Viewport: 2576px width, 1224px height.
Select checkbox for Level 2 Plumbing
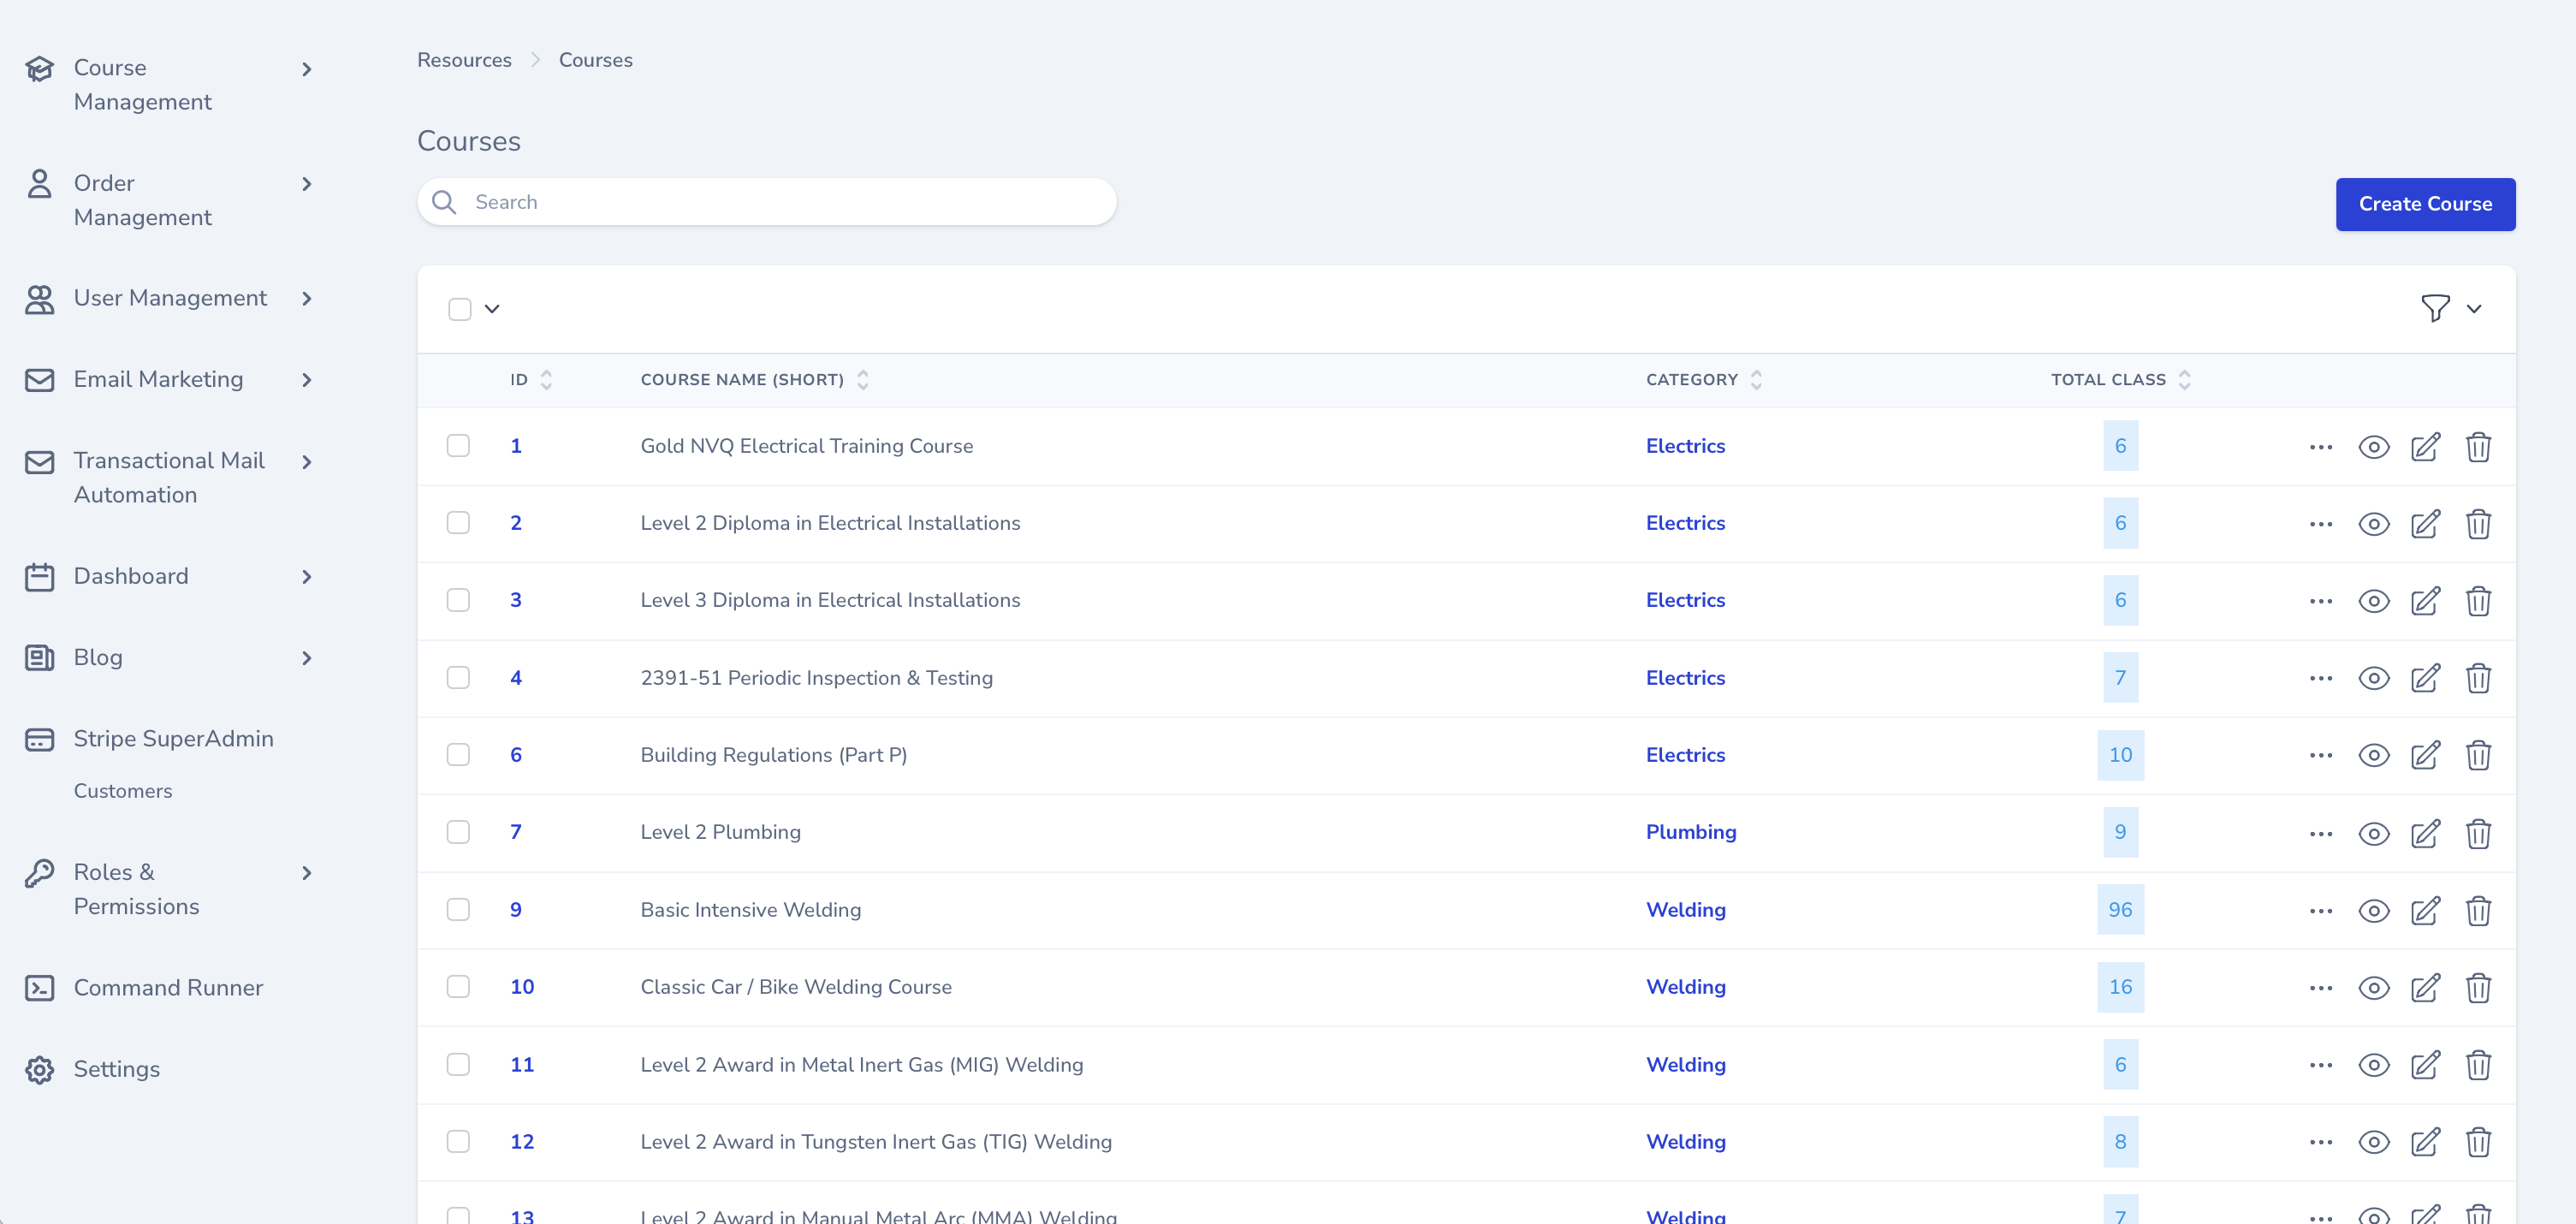(458, 832)
